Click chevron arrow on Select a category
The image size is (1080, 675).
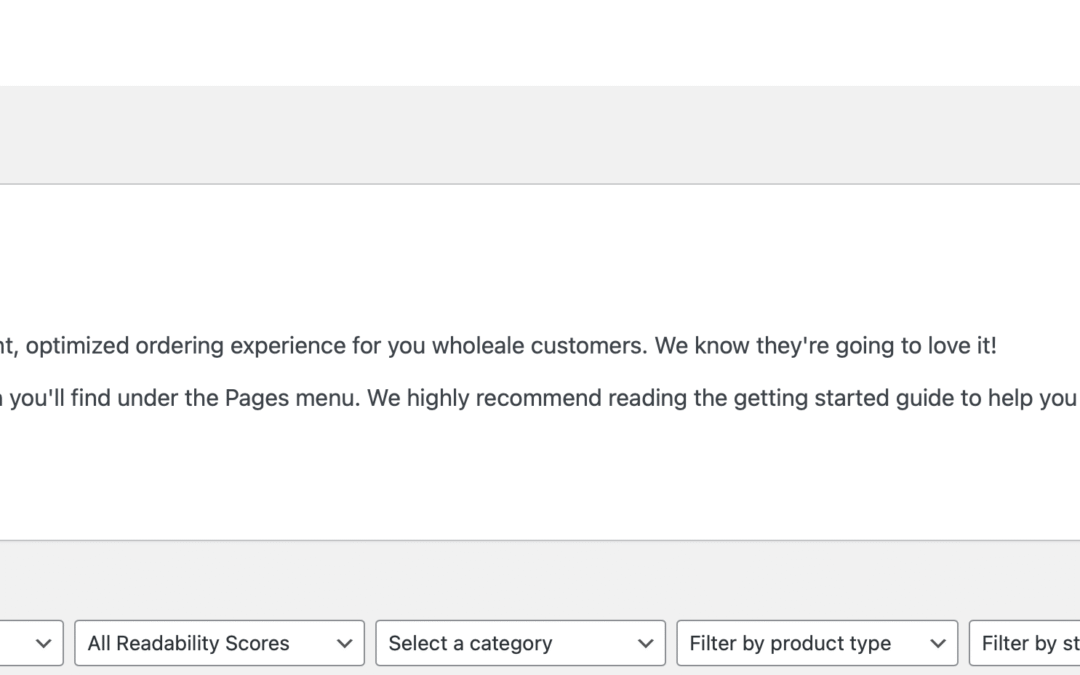pyautogui.click(x=646, y=644)
